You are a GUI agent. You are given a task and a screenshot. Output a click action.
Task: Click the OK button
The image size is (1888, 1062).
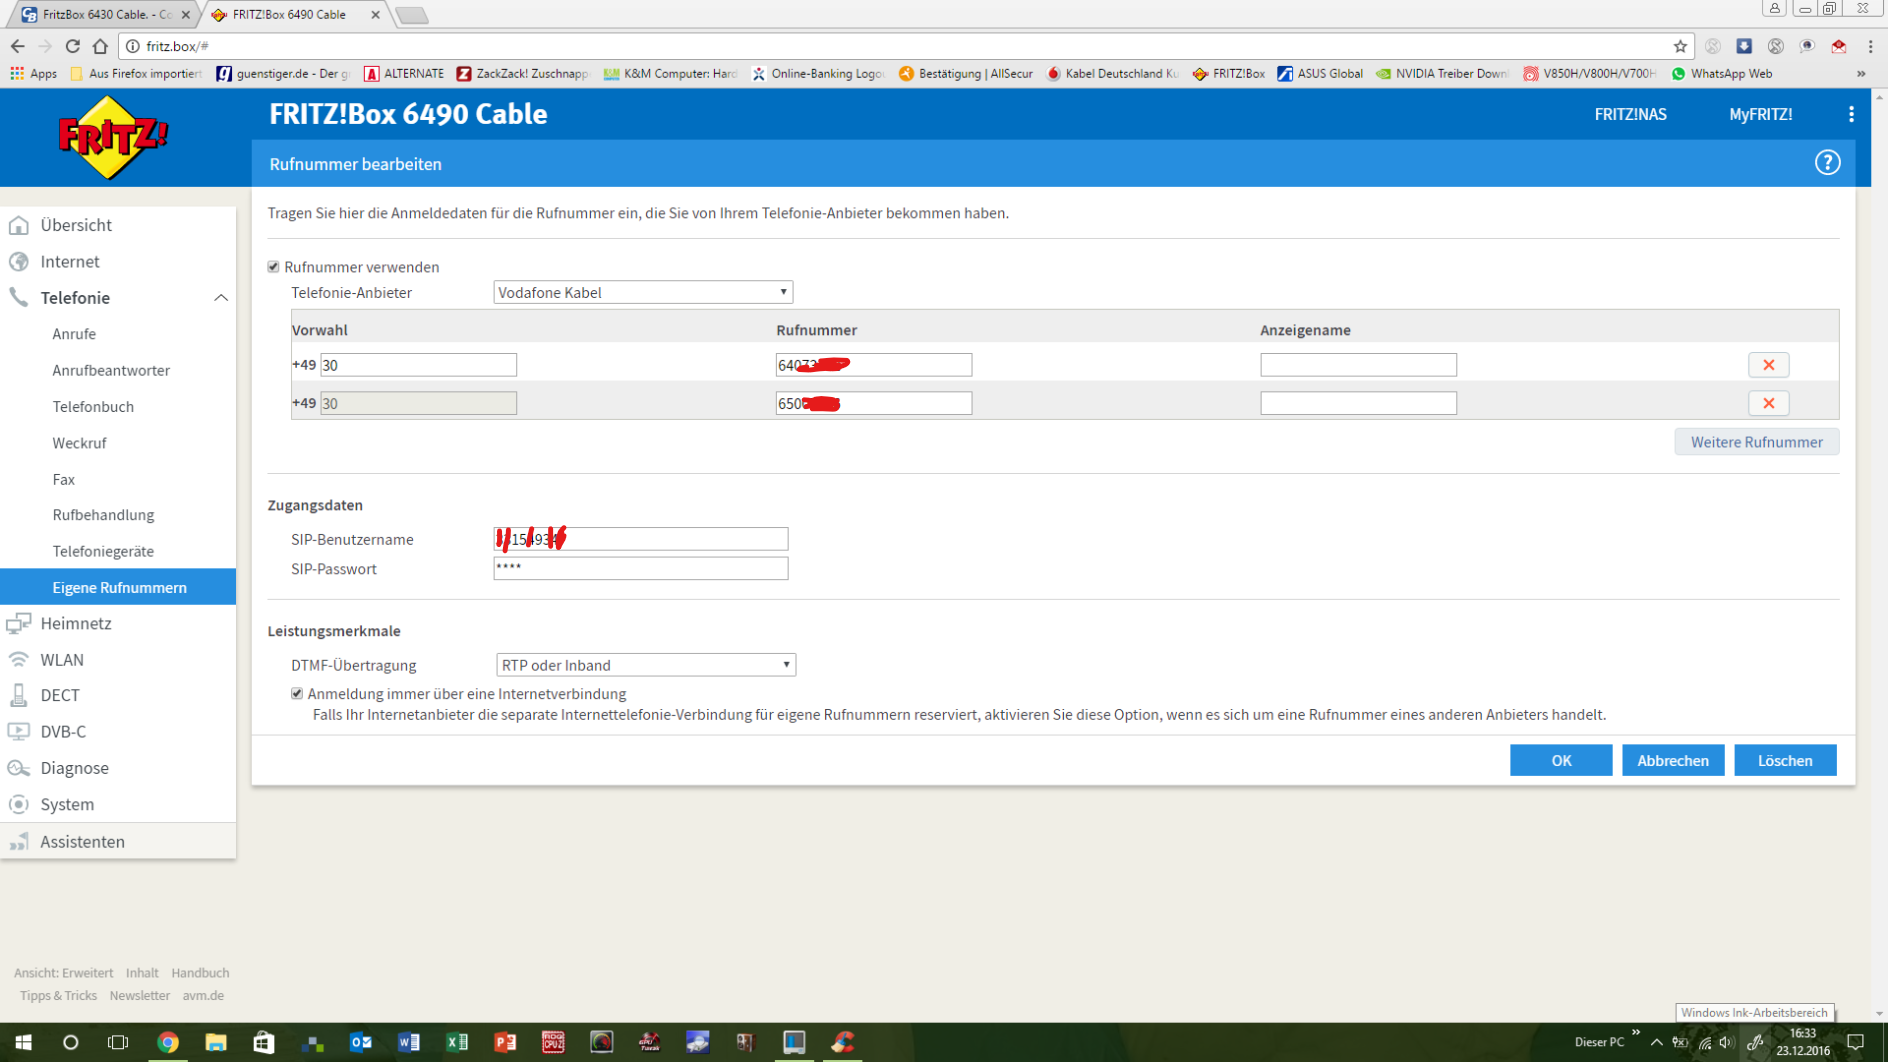(1561, 760)
